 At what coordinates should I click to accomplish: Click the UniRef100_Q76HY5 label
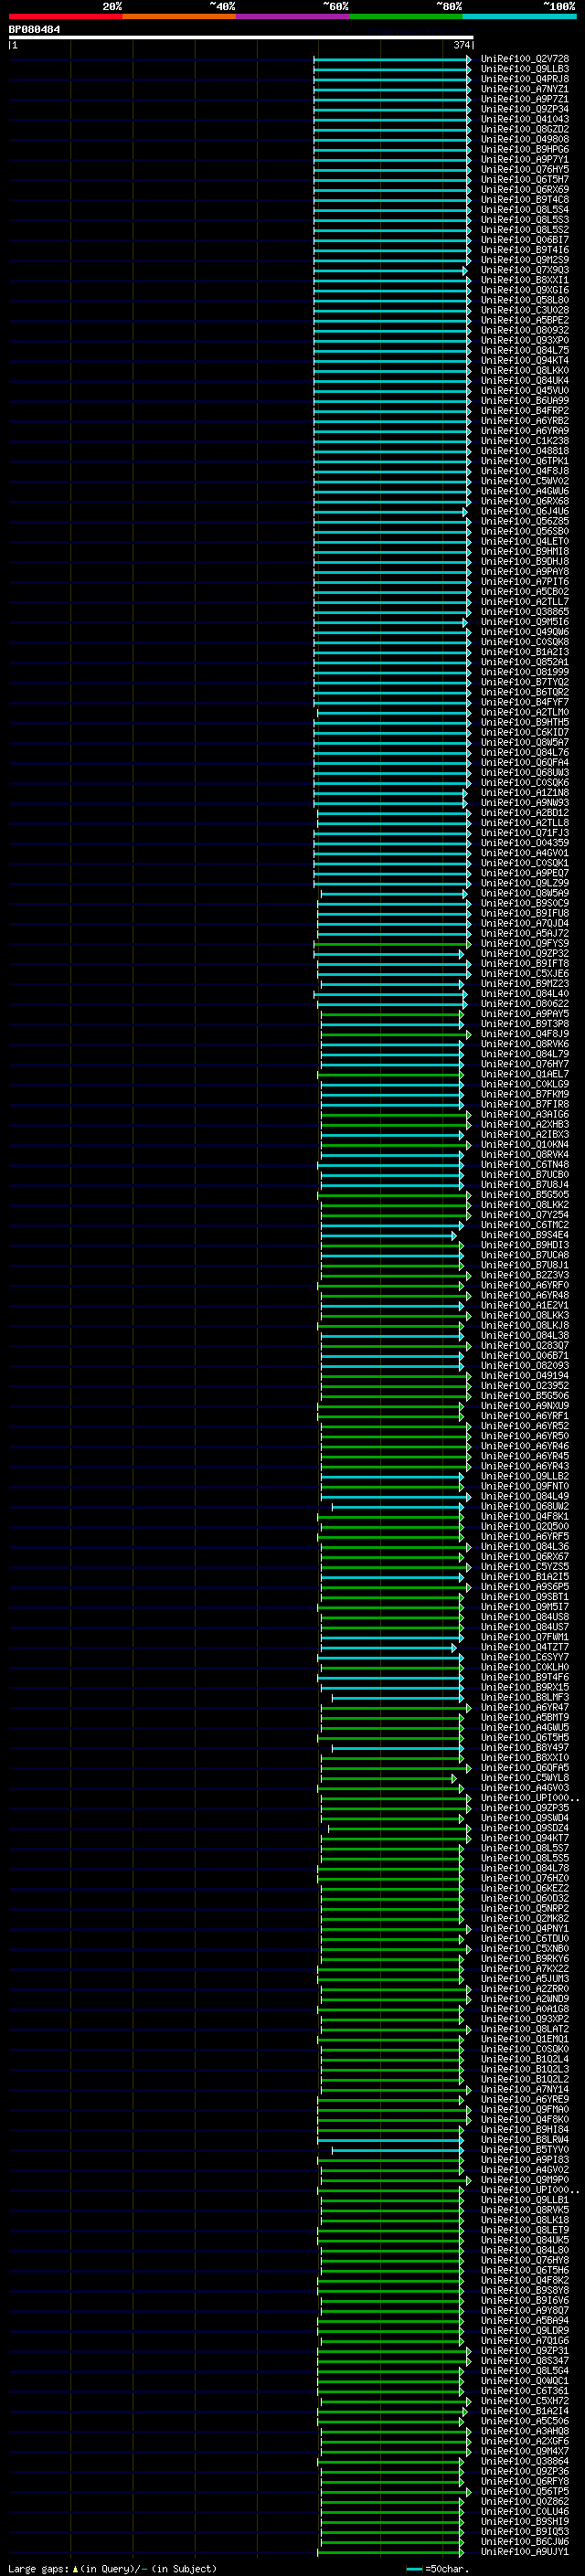[525, 169]
